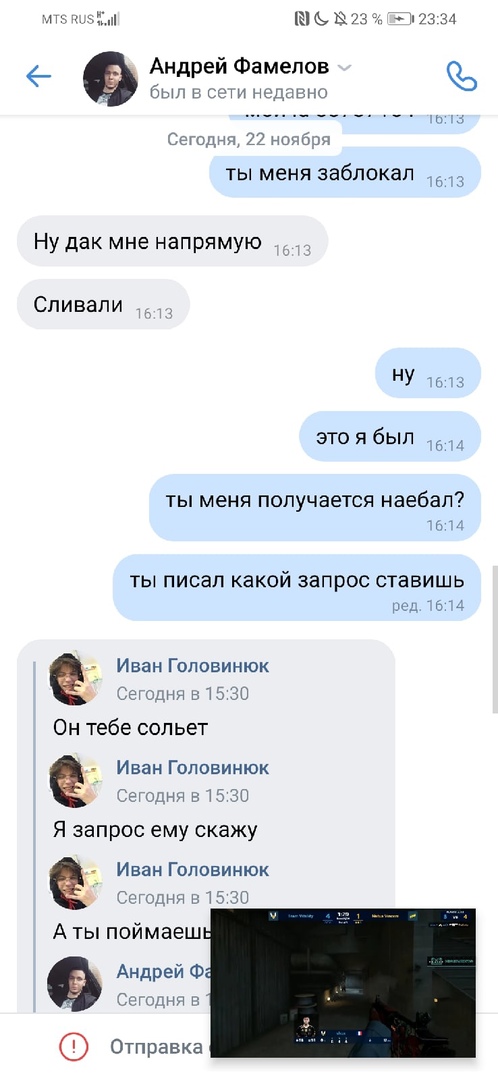The width and height of the screenshot is (498, 1080).
Task: Tap edited message 'ты писал какой запрос ставишь'
Action: click(297, 588)
